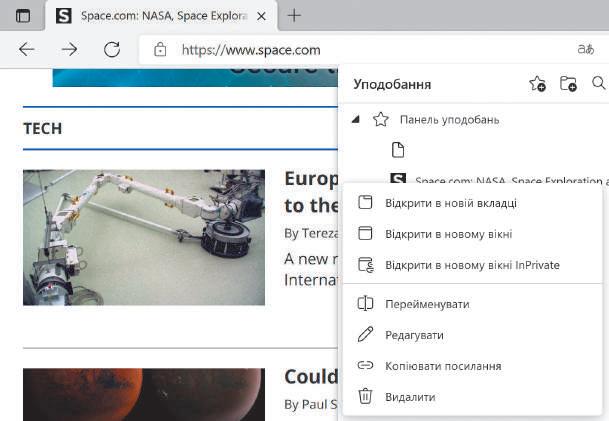This screenshot has width=609, height=421.
Task: Choose Видалити from context menu
Action: pyautogui.click(x=473, y=397)
